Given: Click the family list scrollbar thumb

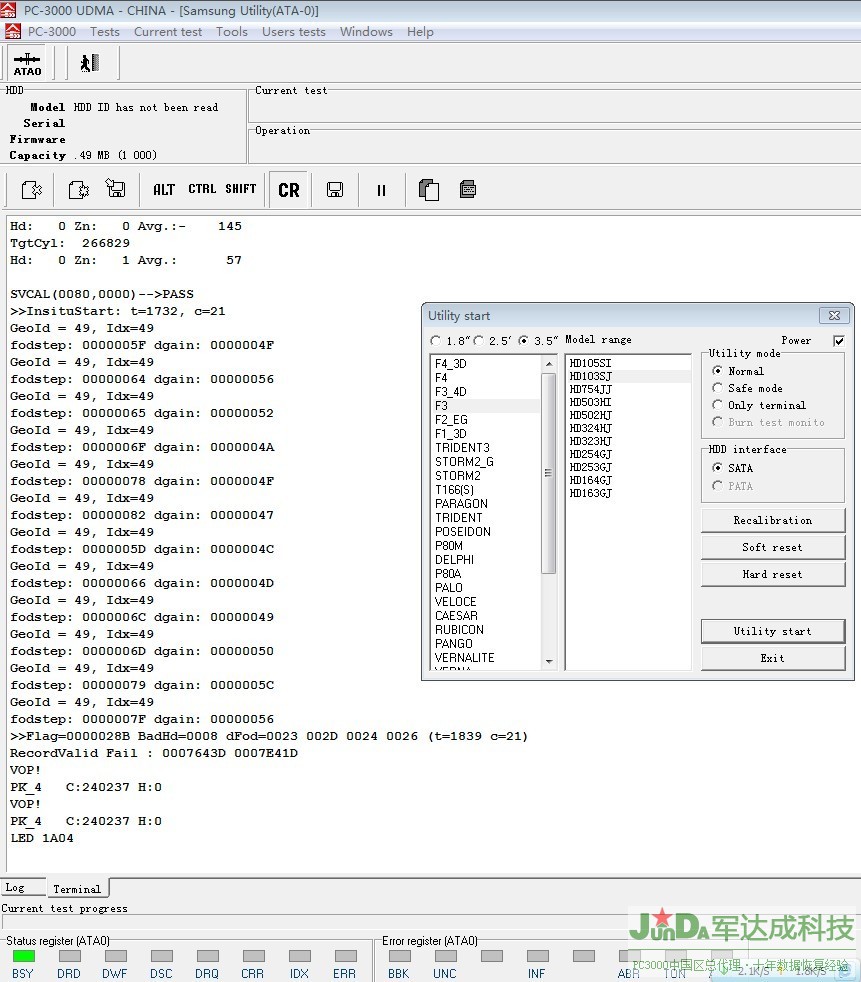Looking at the screenshot, I should pos(549,473).
